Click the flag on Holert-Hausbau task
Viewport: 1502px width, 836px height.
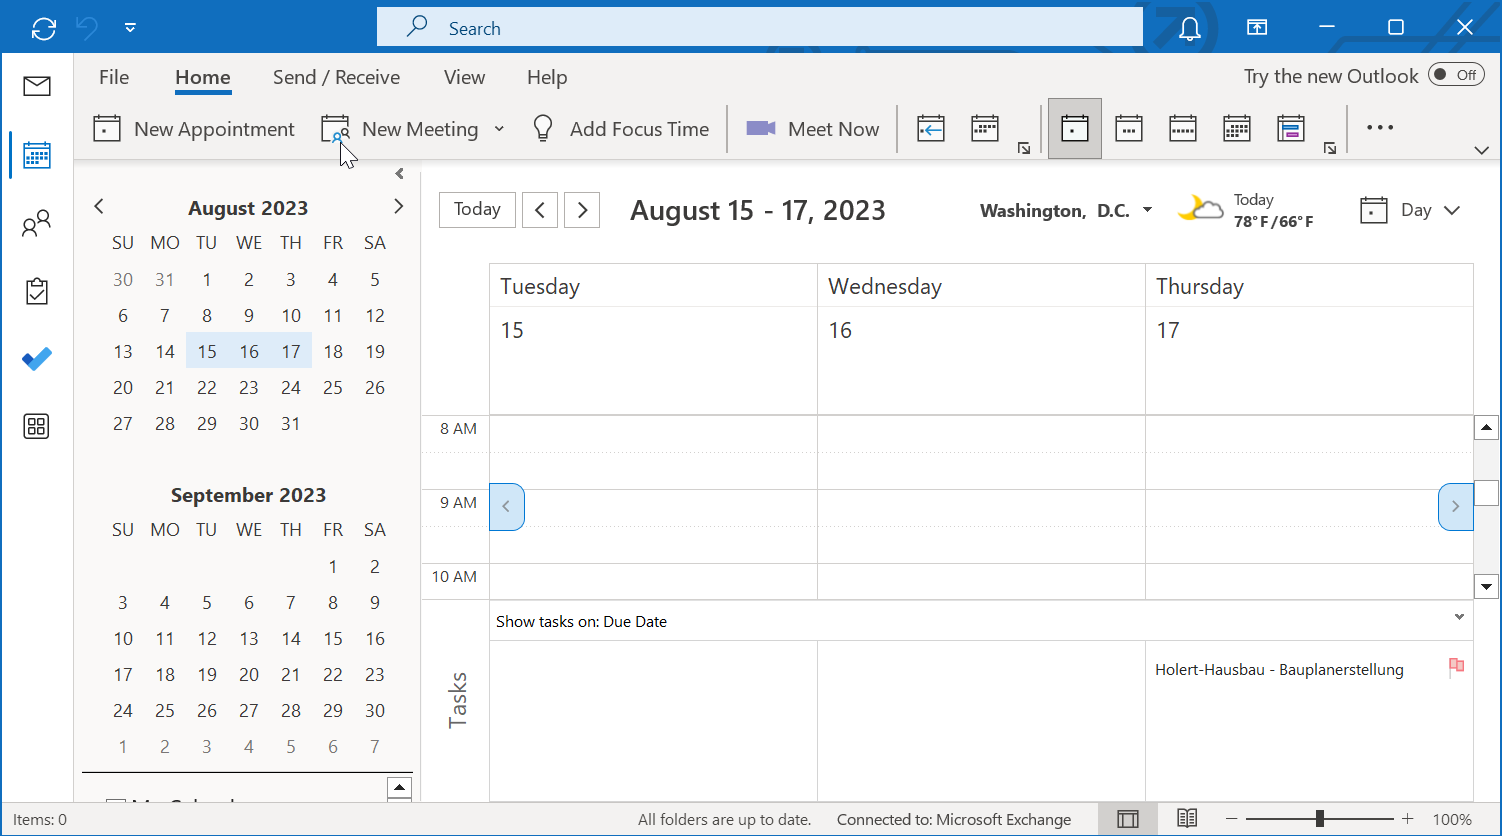1457,667
